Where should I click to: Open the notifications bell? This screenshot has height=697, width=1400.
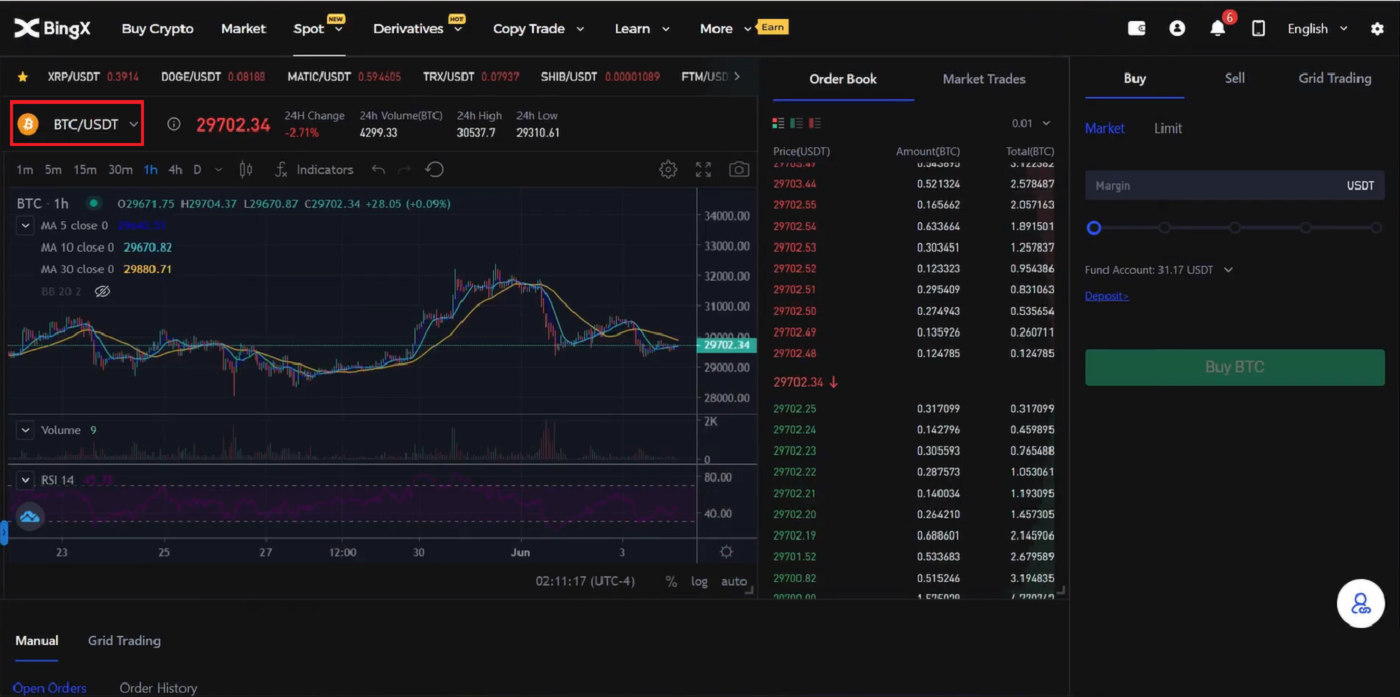(x=1217, y=29)
